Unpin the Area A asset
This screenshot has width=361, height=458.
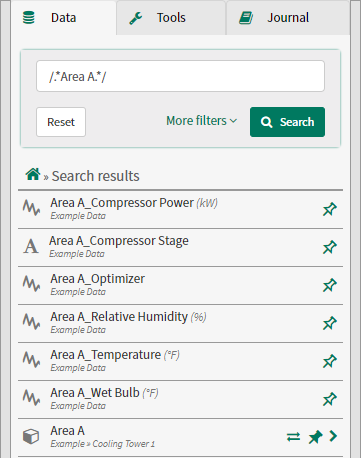(x=315, y=437)
